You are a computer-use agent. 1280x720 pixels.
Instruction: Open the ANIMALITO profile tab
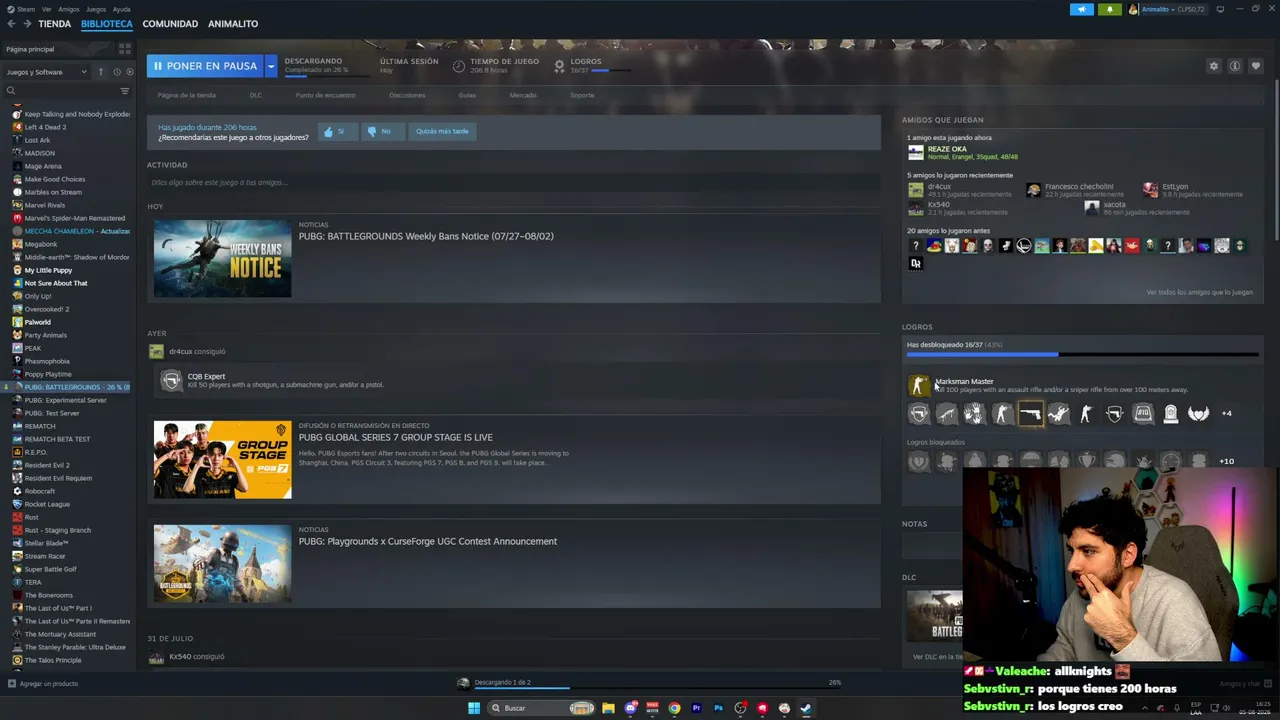(x=233, y=24)
